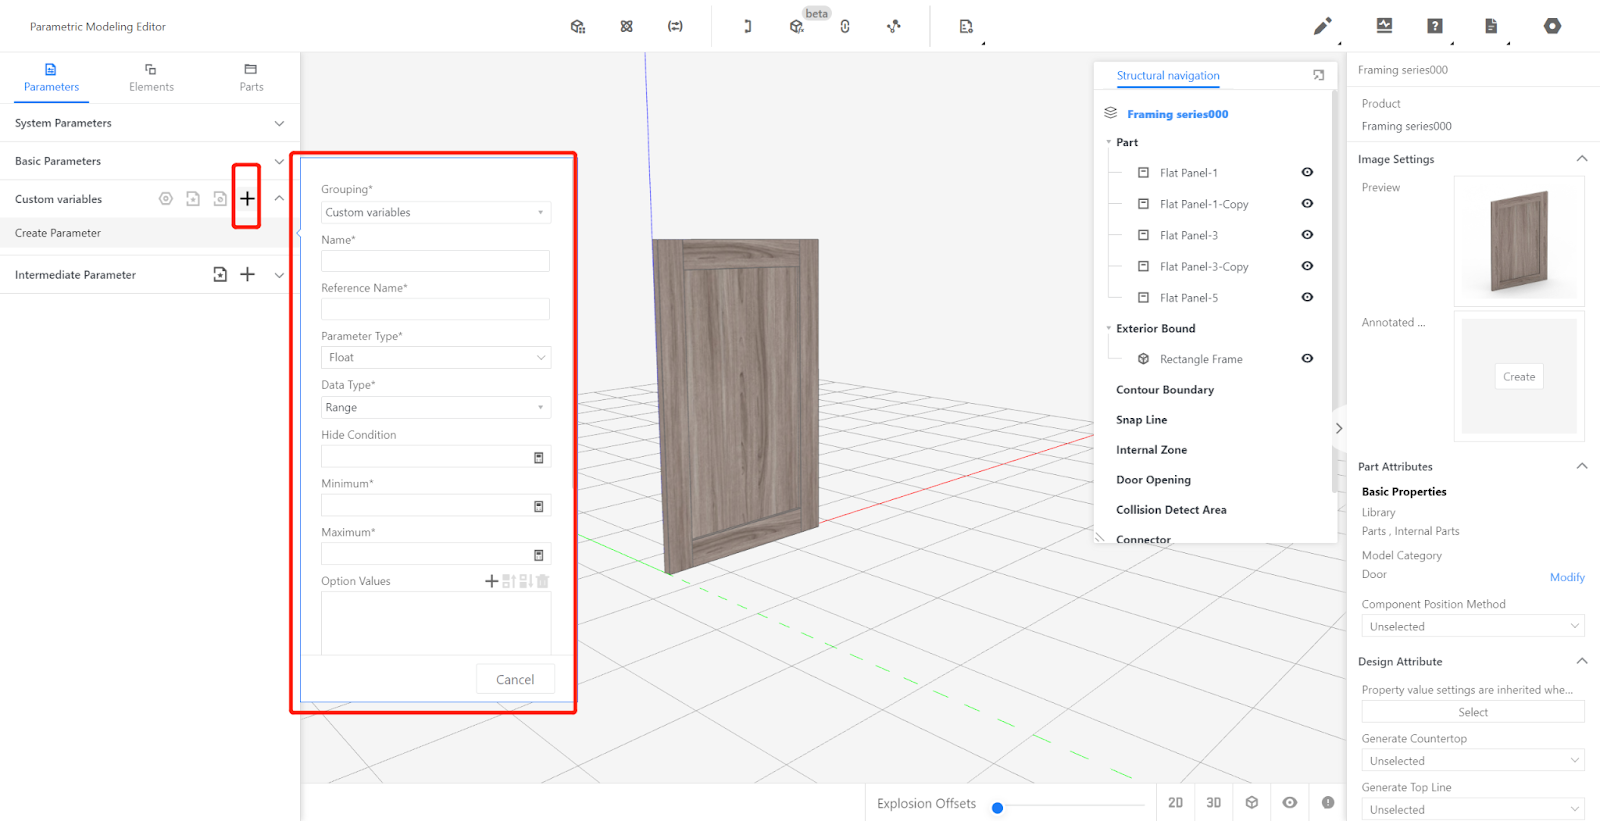Screen dimensions: 1600x821
Task: Click the hexagon nut settings icon
Action: 1552,26
